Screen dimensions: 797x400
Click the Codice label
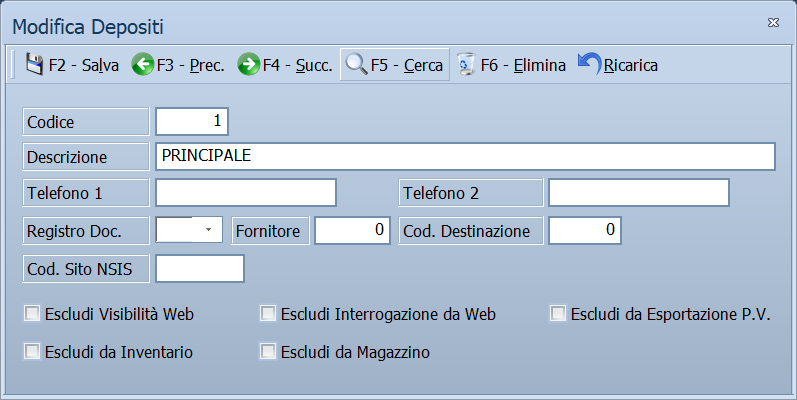click(86, 121)
